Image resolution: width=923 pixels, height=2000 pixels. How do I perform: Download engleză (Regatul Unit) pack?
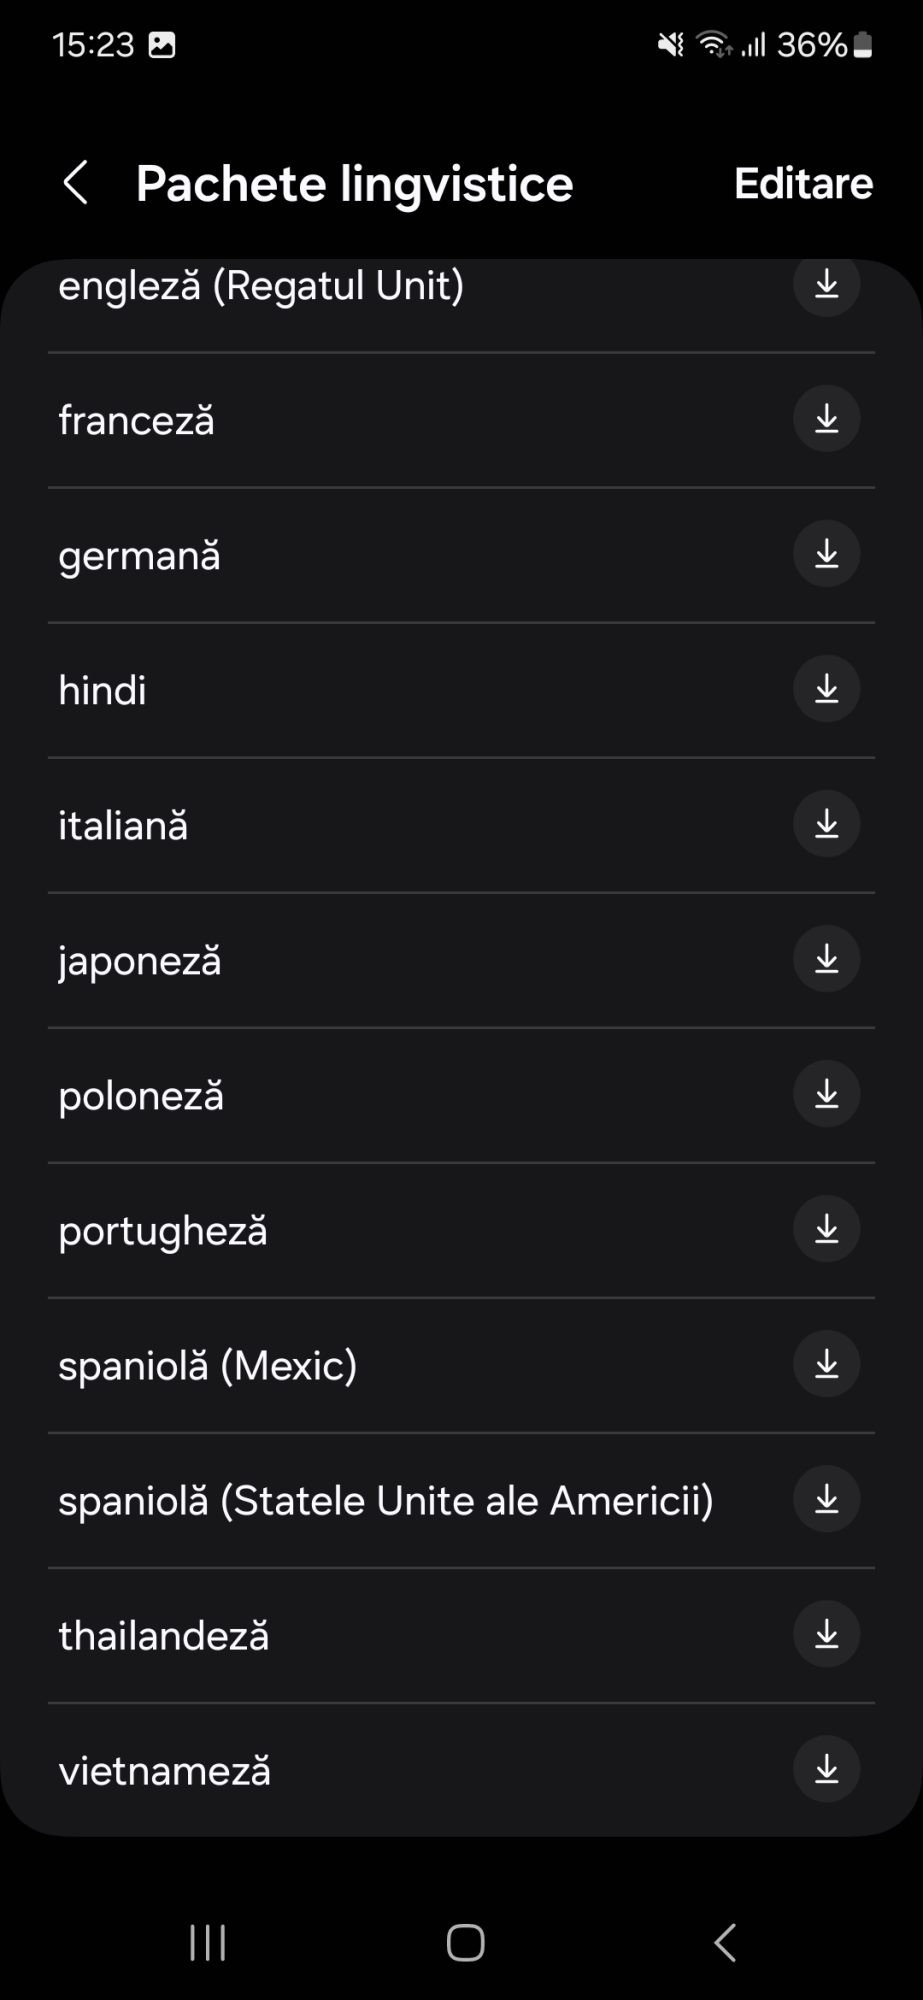coord(826,286)
